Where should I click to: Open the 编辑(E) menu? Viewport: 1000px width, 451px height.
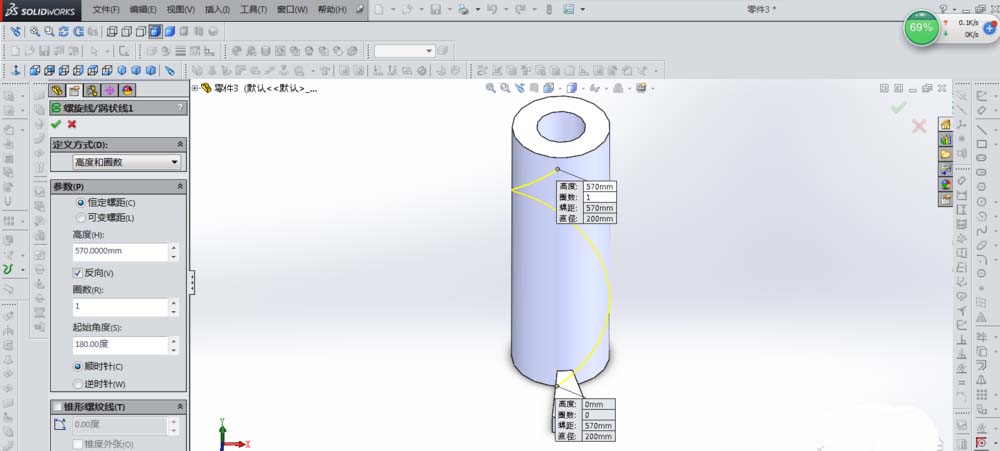coord(142,10)
